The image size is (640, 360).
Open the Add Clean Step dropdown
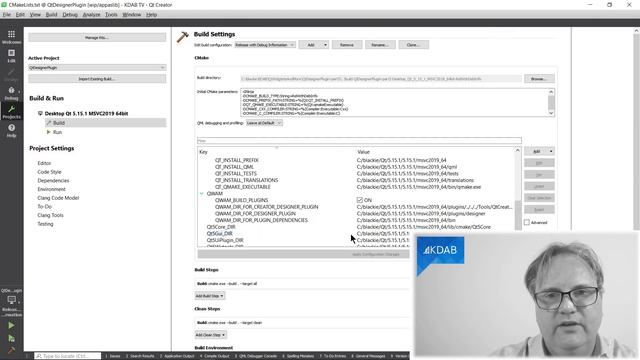point(210,335)
